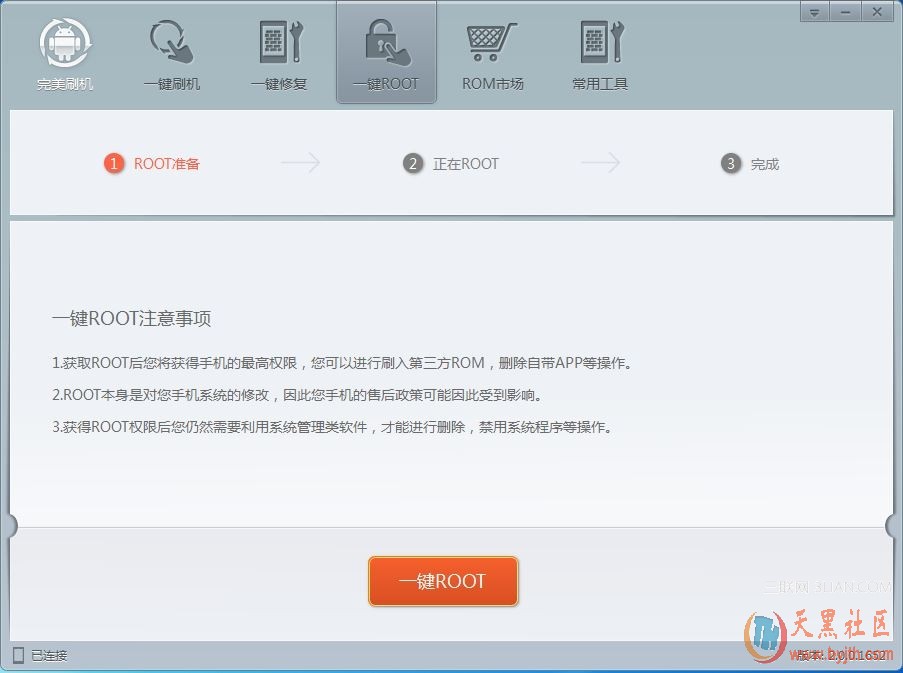The height and width of the screenshot is (673, 903).
Task: Select step 3 完成 indicator
Action: click(751, 164)
